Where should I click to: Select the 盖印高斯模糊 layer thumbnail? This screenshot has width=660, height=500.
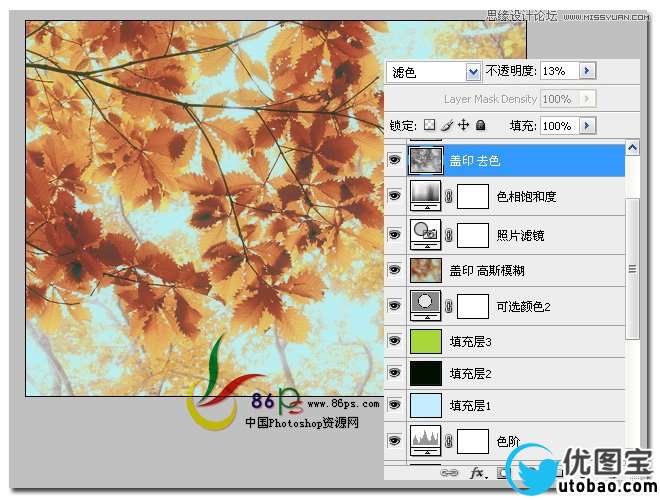click(426, 270)
